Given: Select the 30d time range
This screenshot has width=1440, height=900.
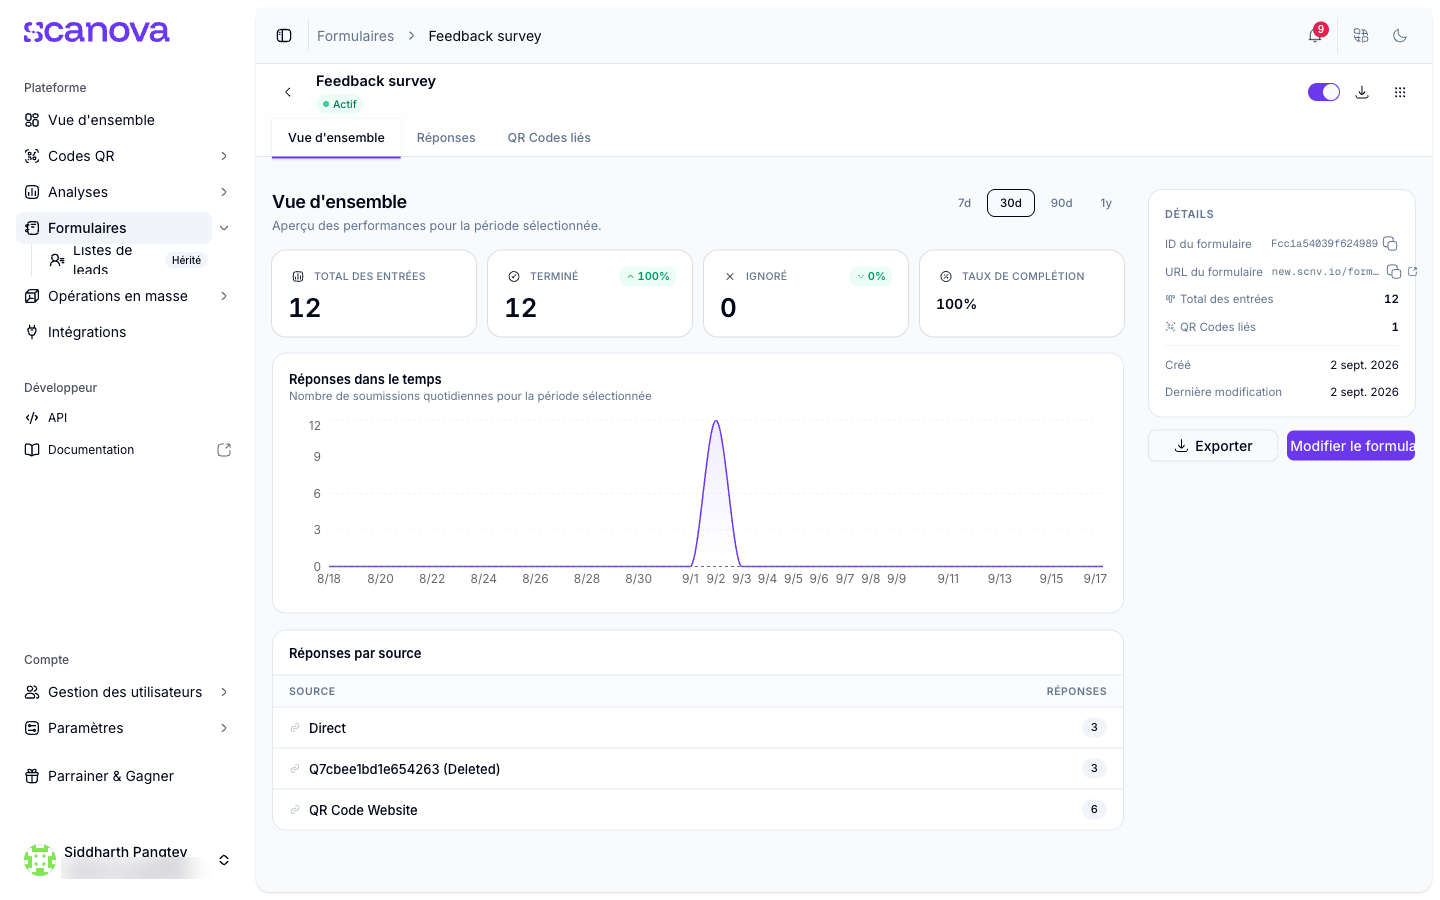Looking at the screenshot, I should click(1011, 203).
